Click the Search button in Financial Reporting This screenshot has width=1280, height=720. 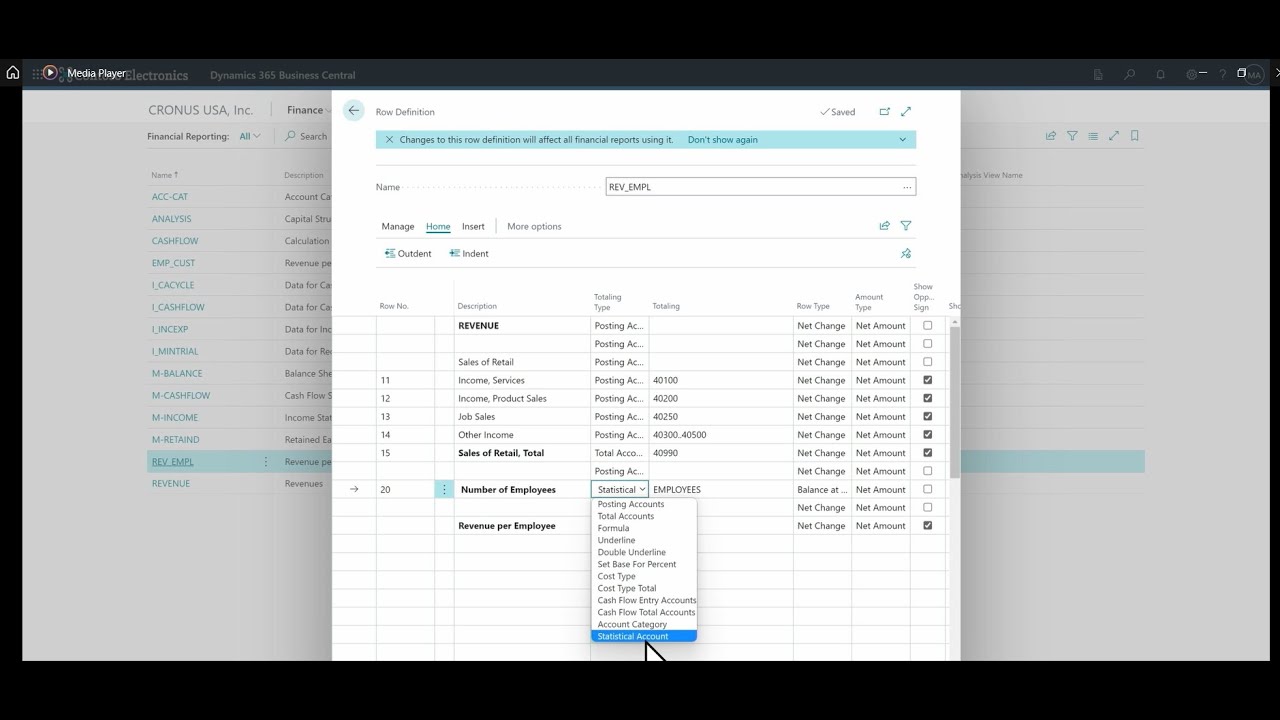[x=306, y=136]
